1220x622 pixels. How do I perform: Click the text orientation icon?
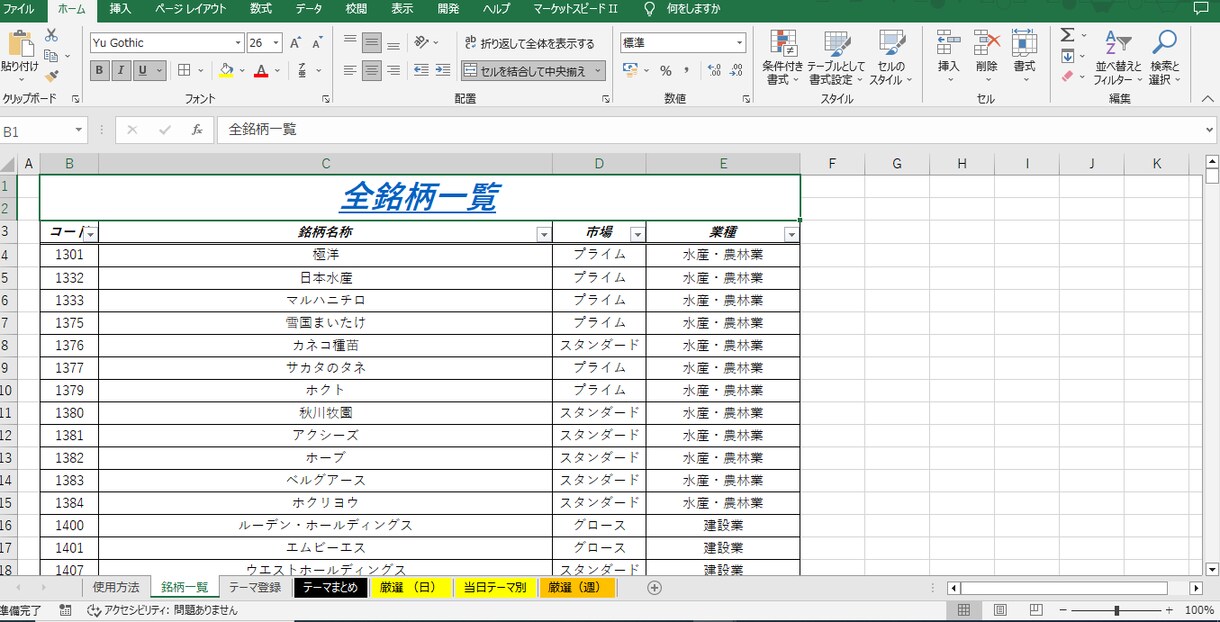pyautogui.click(x=422, y=43)
